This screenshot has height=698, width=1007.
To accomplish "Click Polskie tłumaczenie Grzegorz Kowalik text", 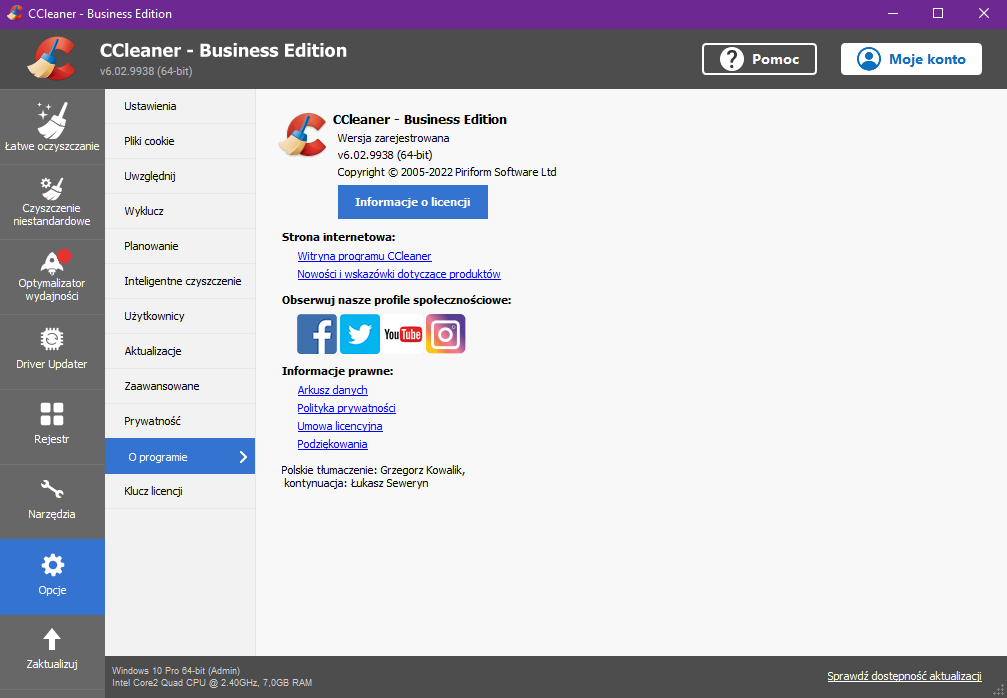I will 373,470.
